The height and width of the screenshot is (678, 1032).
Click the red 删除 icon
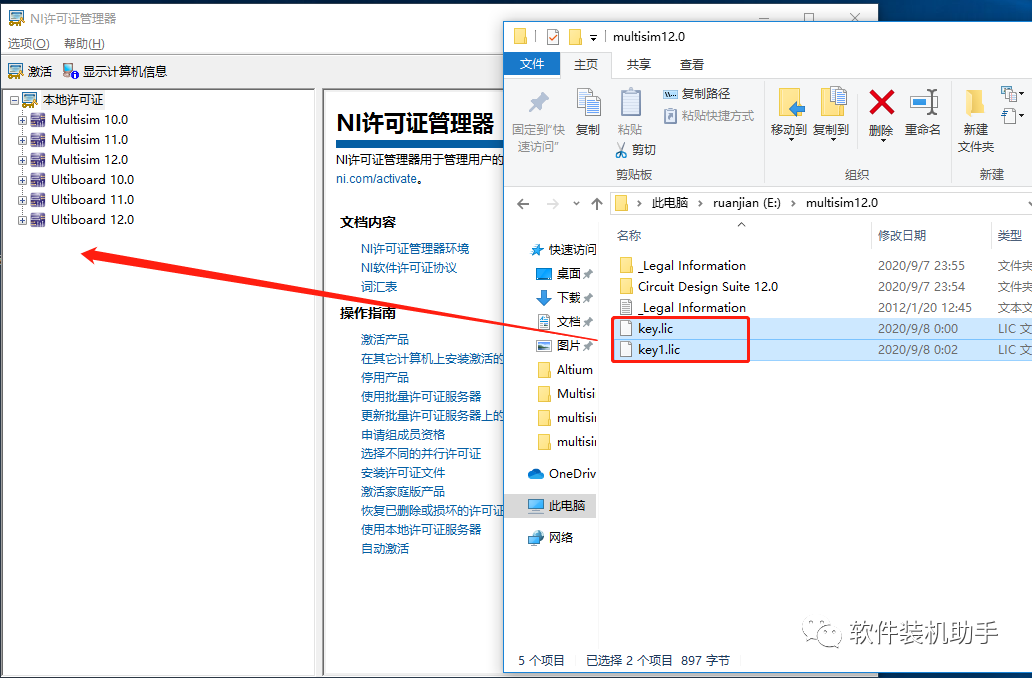coord(881,102)
